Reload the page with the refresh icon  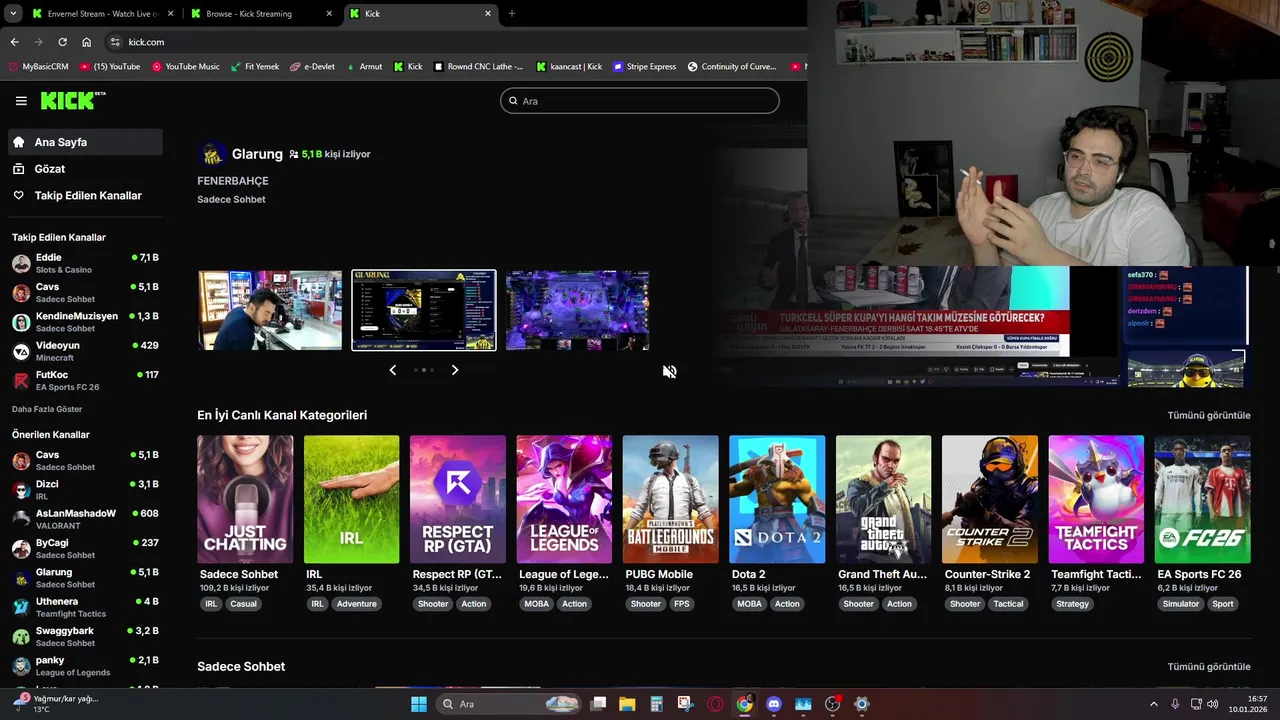(62, 42)
